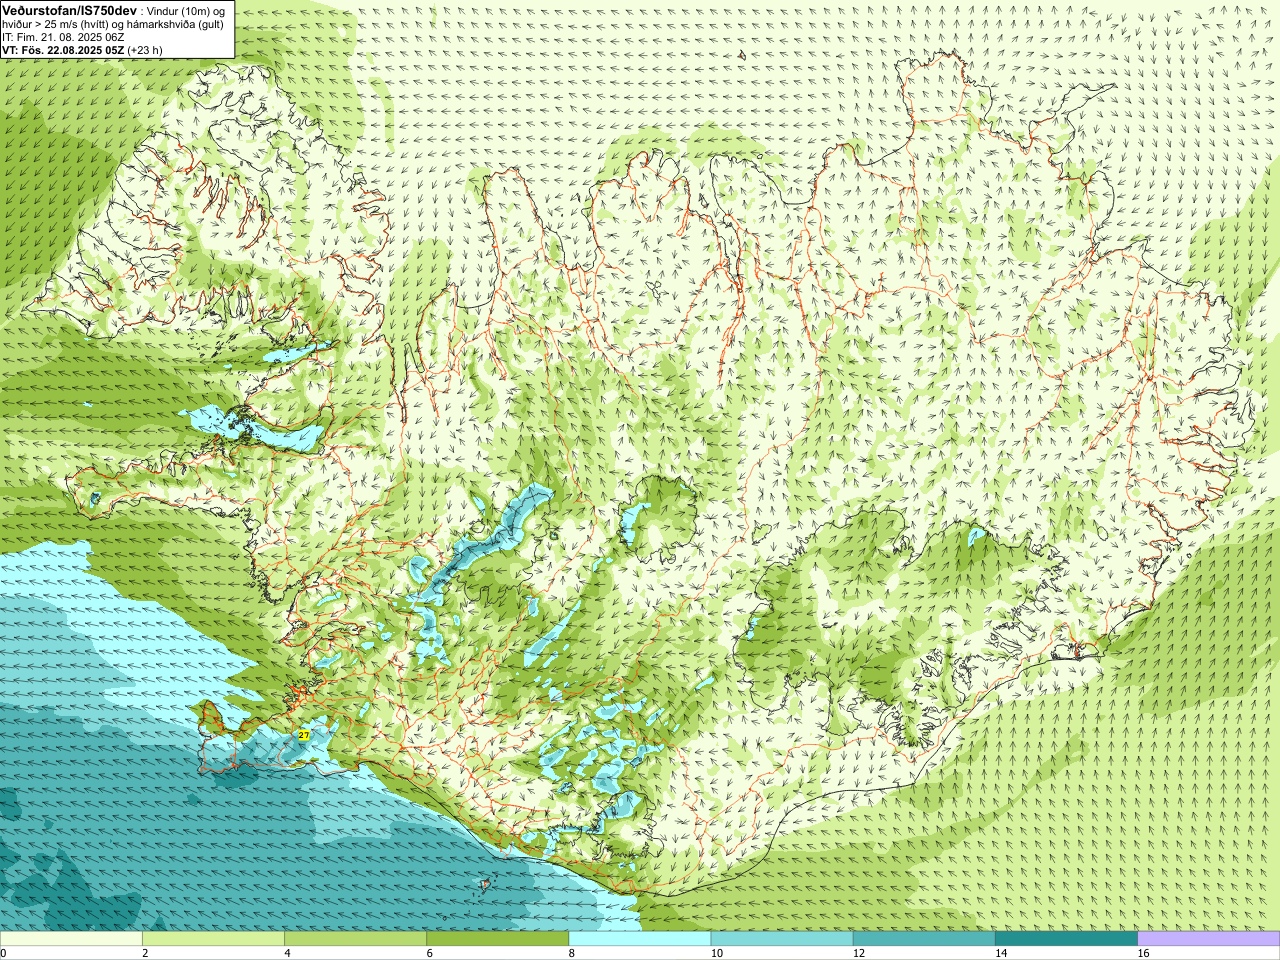
Task: Click the scale label '2'
Action: (146, 953)
